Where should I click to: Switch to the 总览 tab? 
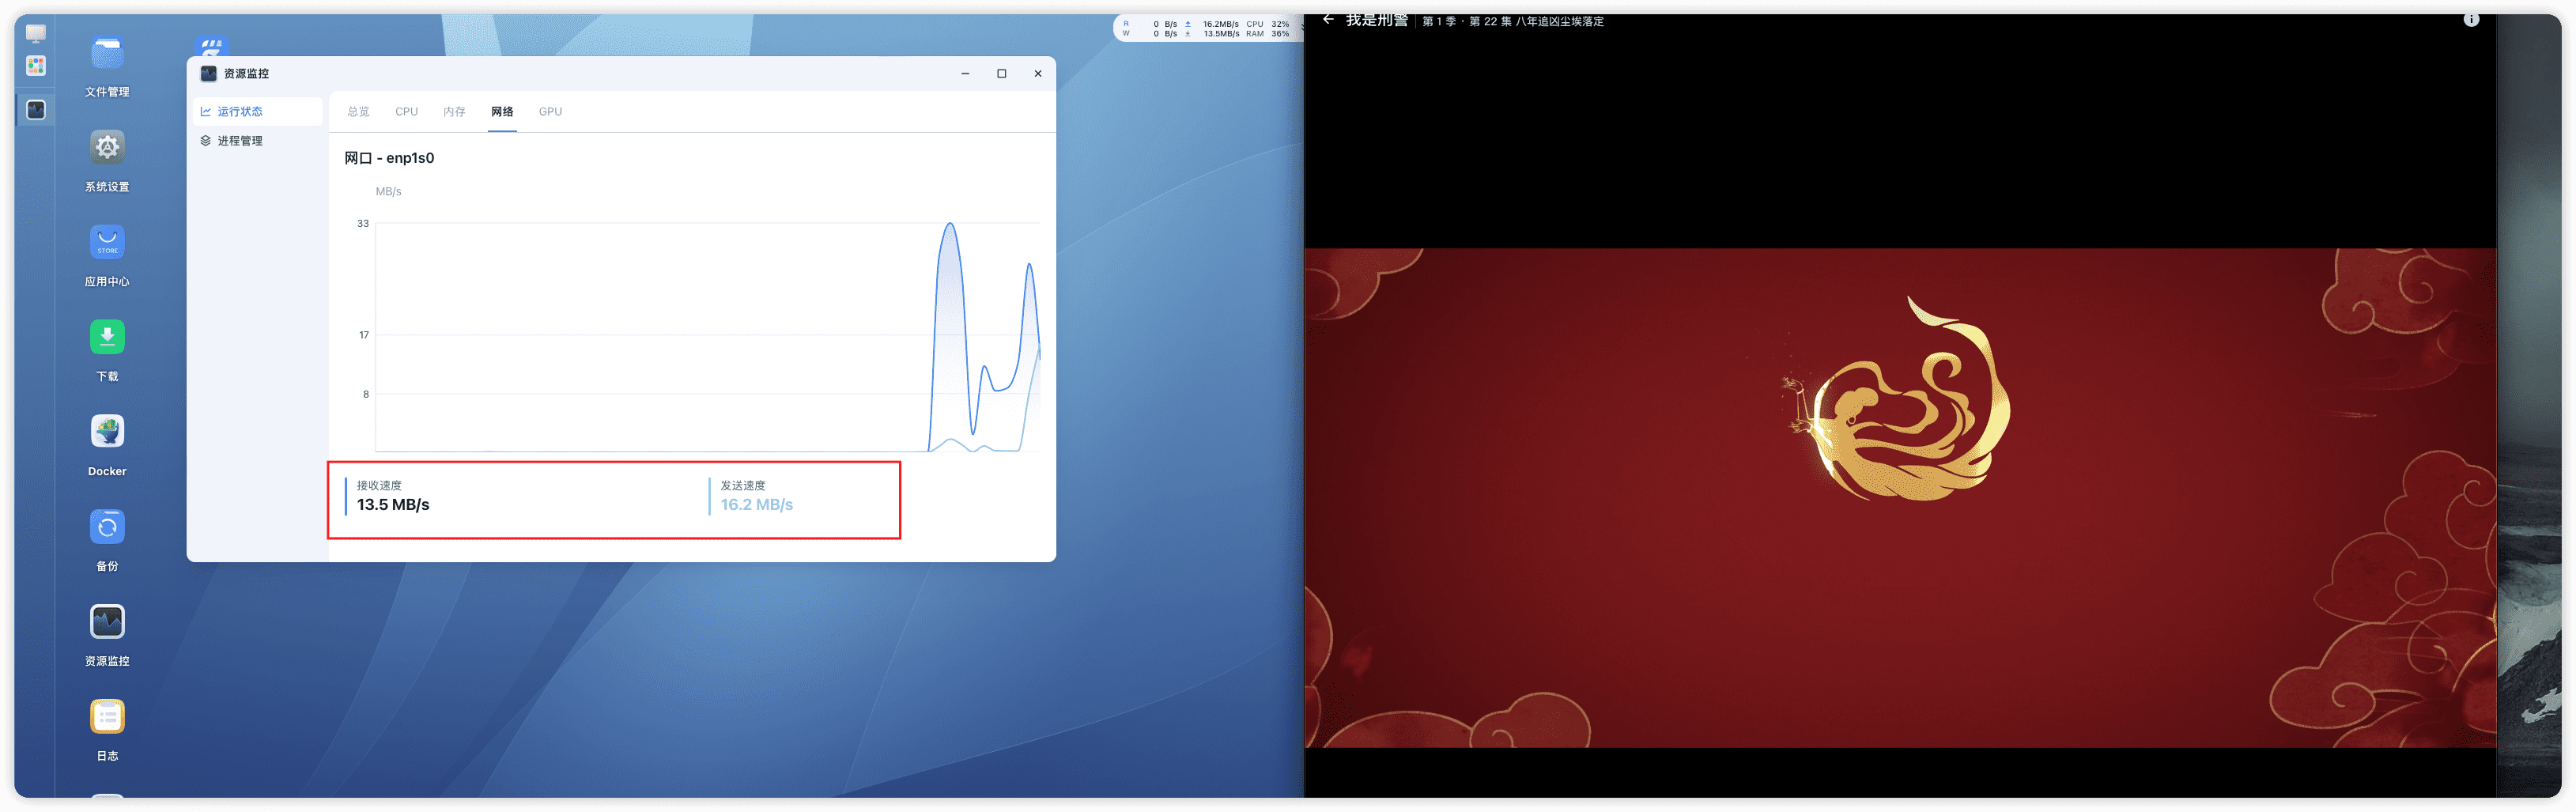click(x=358, y=112)
